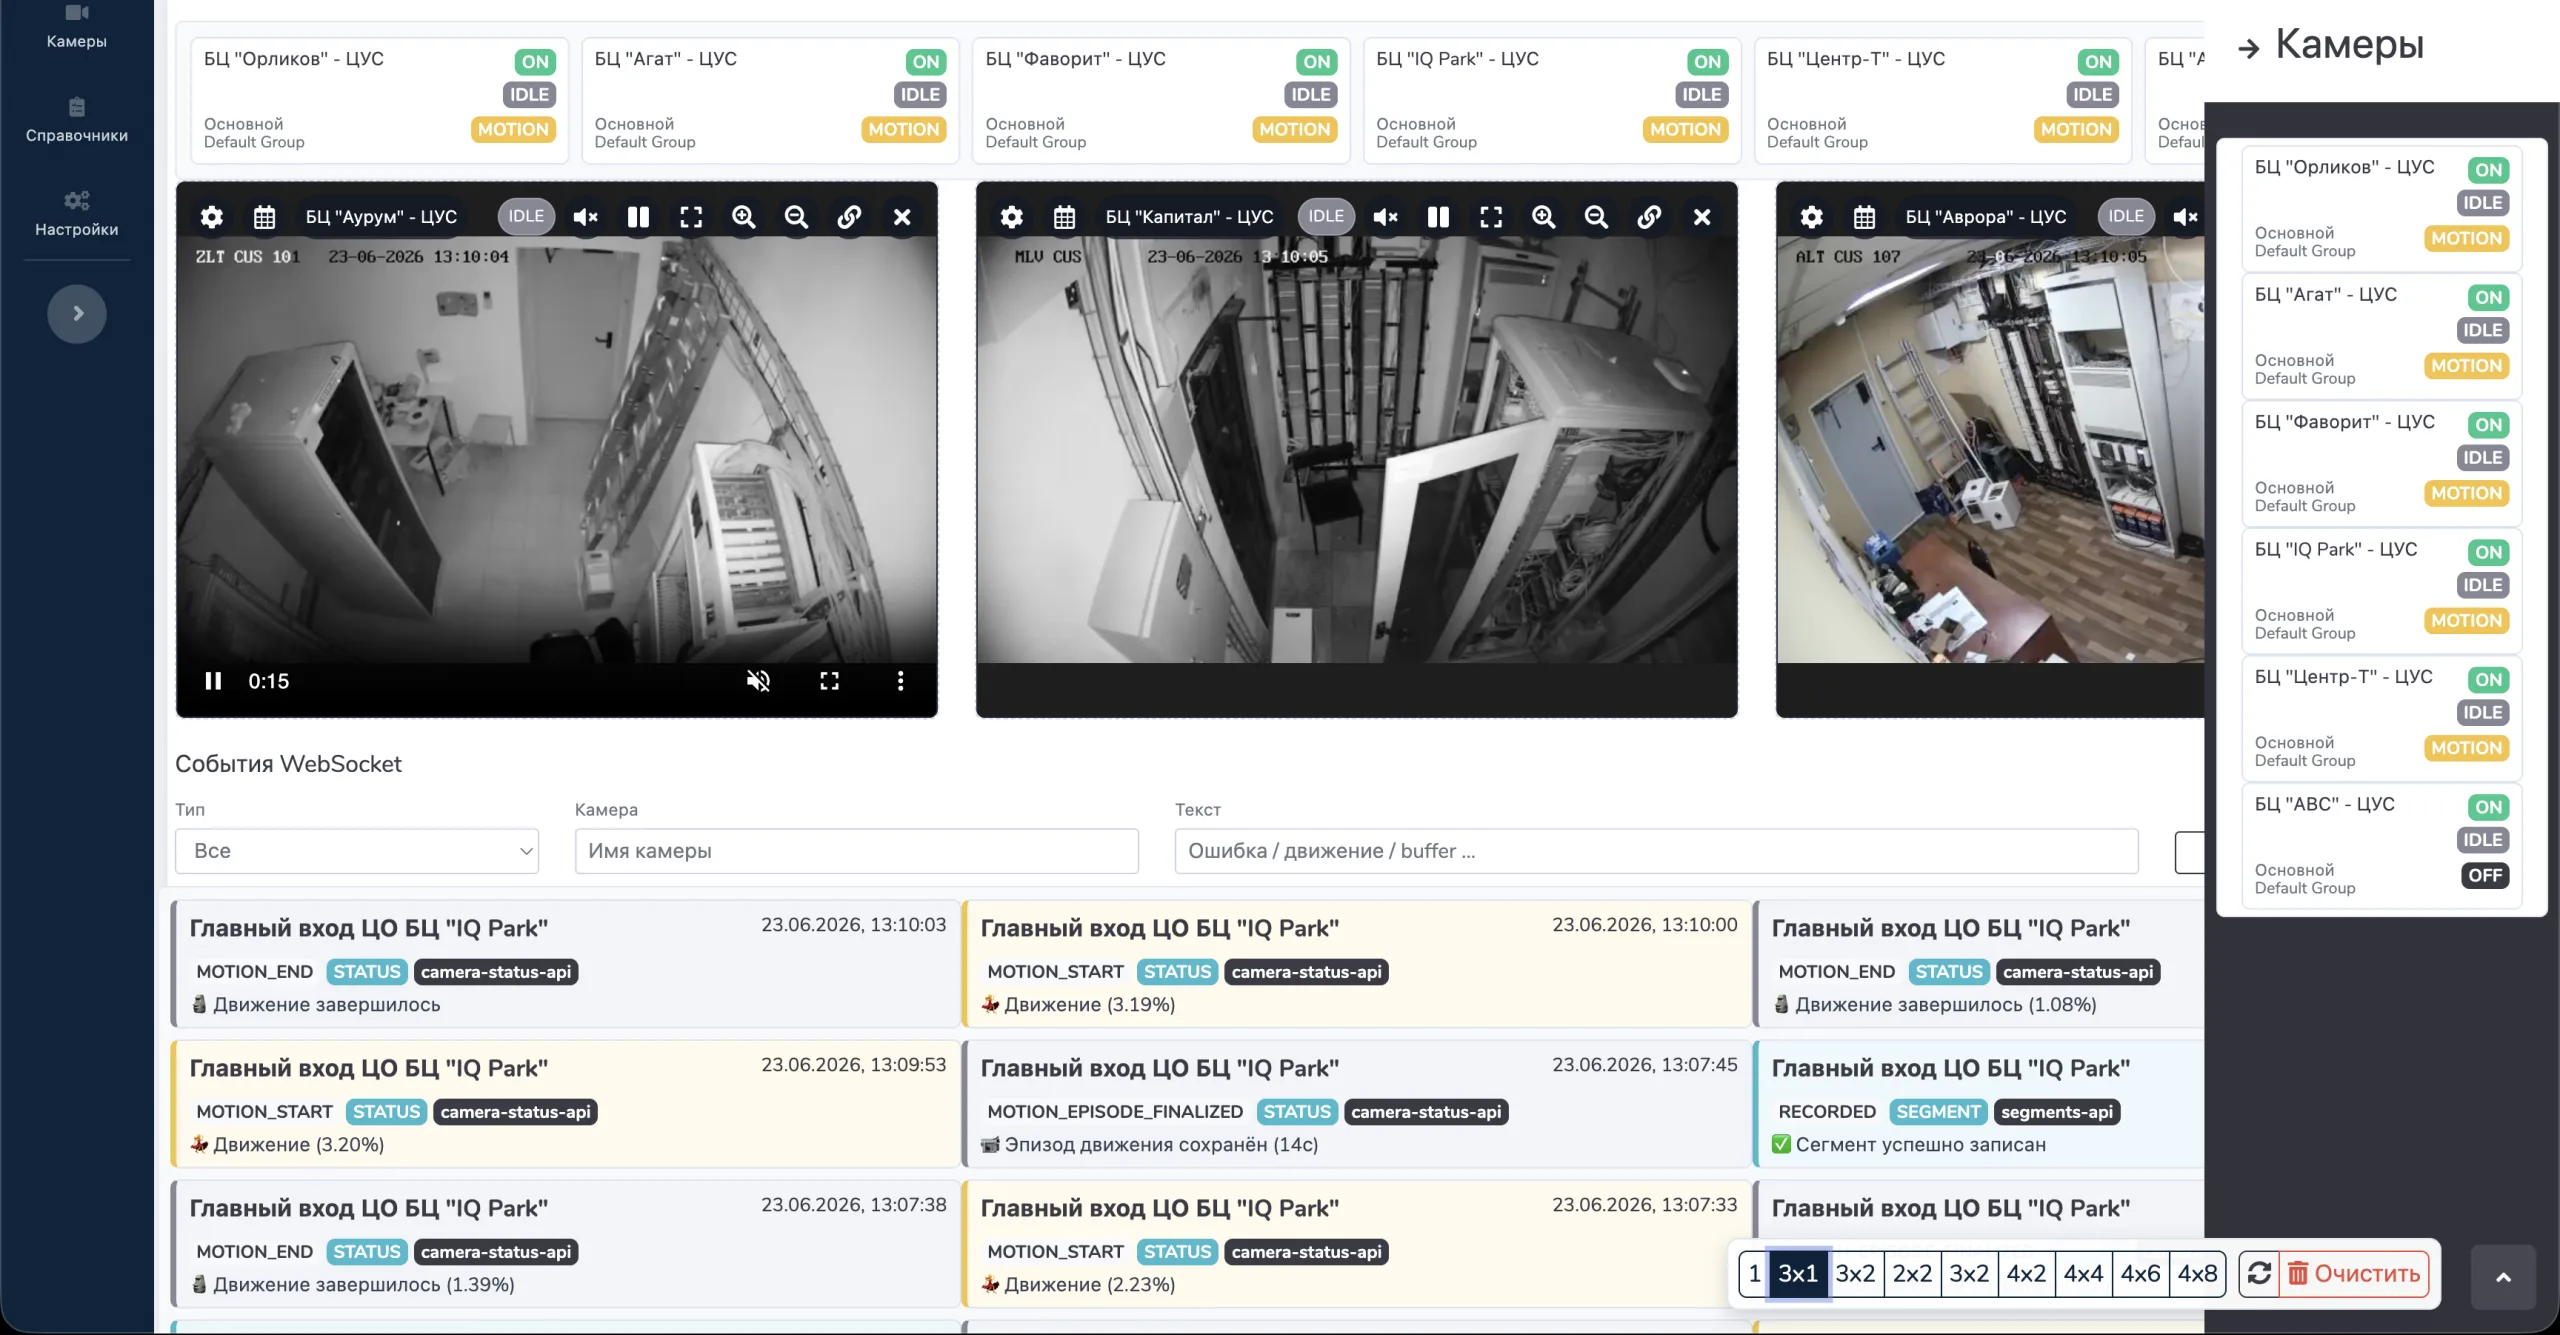The image size is (2560, 1335).
Task: Open calendar for БЦ "Аврора" camera
Action: coord(1864,217)
